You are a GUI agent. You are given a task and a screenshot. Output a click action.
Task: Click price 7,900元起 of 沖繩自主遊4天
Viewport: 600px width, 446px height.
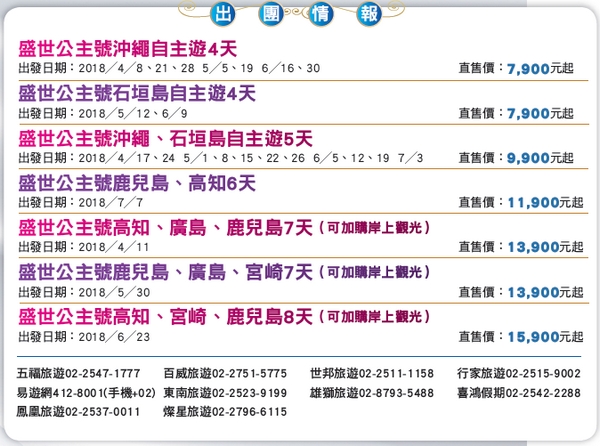pos(540,69)
